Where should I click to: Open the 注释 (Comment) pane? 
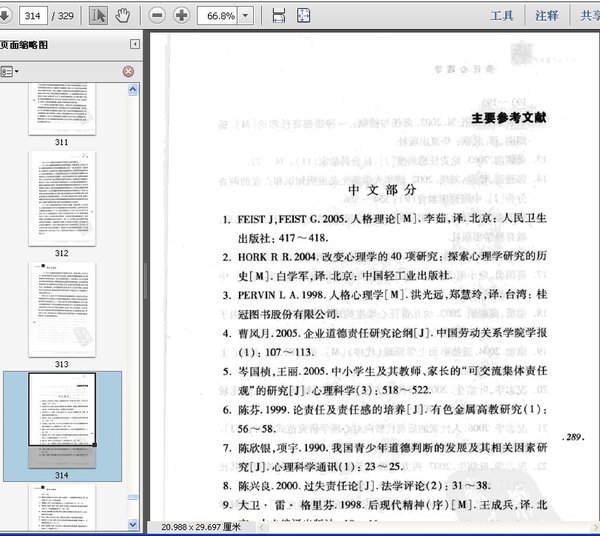(547, 15)
